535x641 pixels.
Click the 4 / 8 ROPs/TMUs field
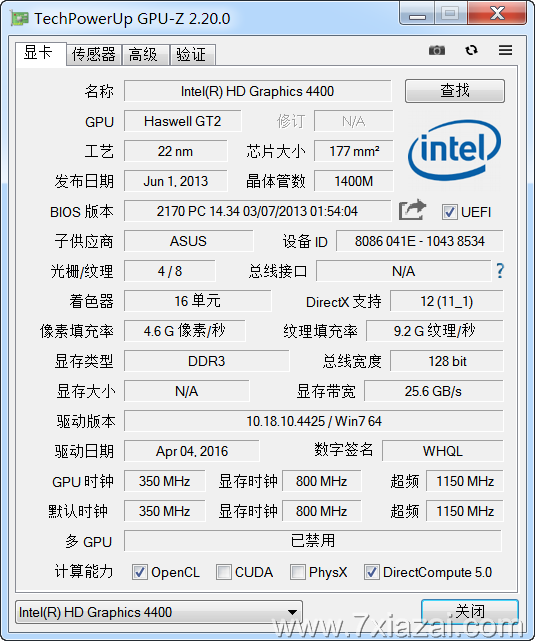(170, 271)
